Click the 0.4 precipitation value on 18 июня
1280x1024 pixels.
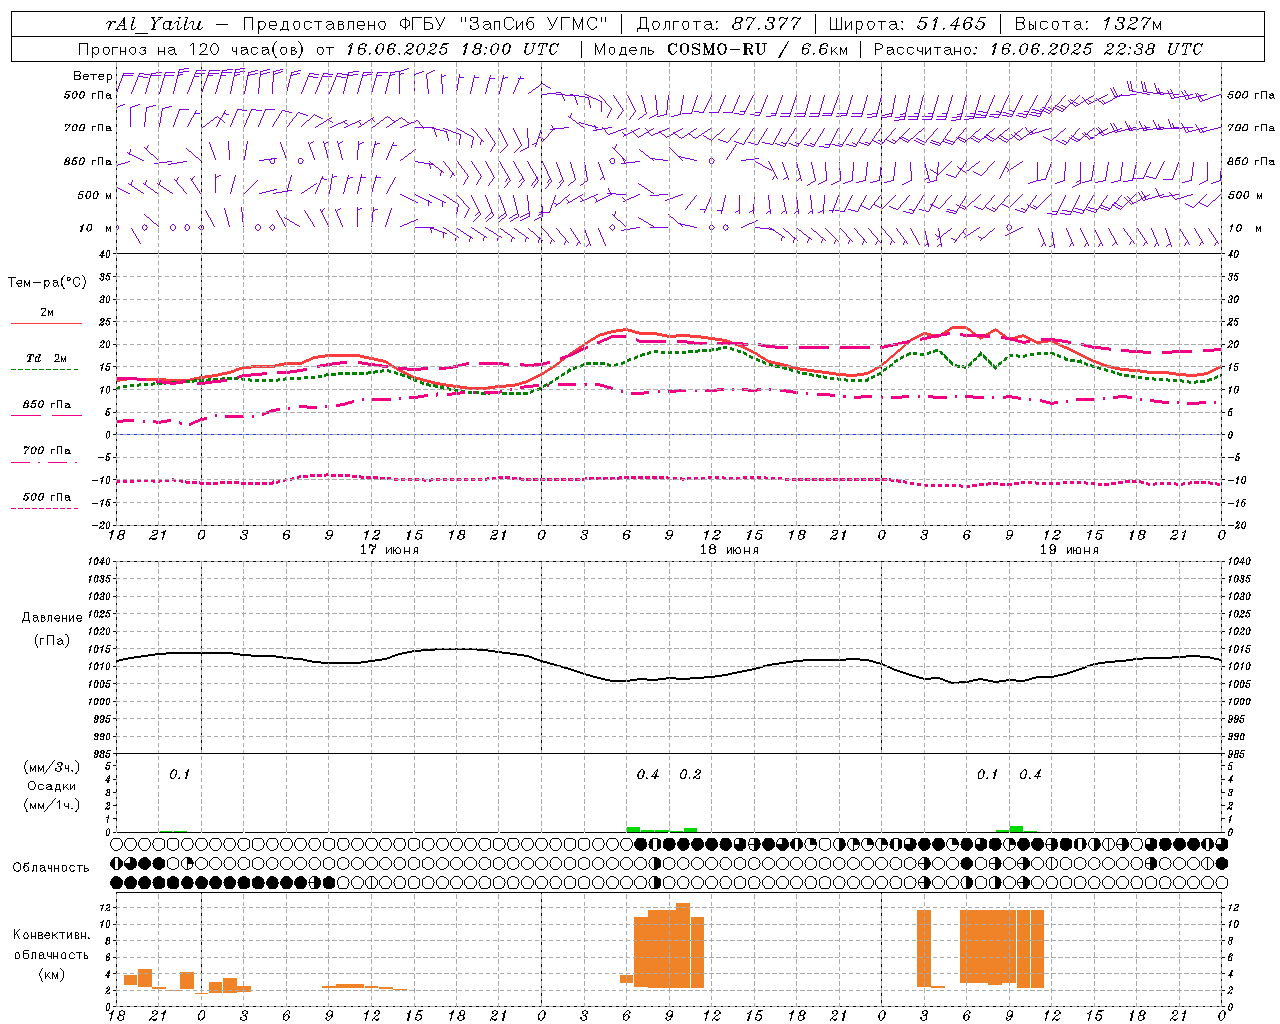point(648,775)
